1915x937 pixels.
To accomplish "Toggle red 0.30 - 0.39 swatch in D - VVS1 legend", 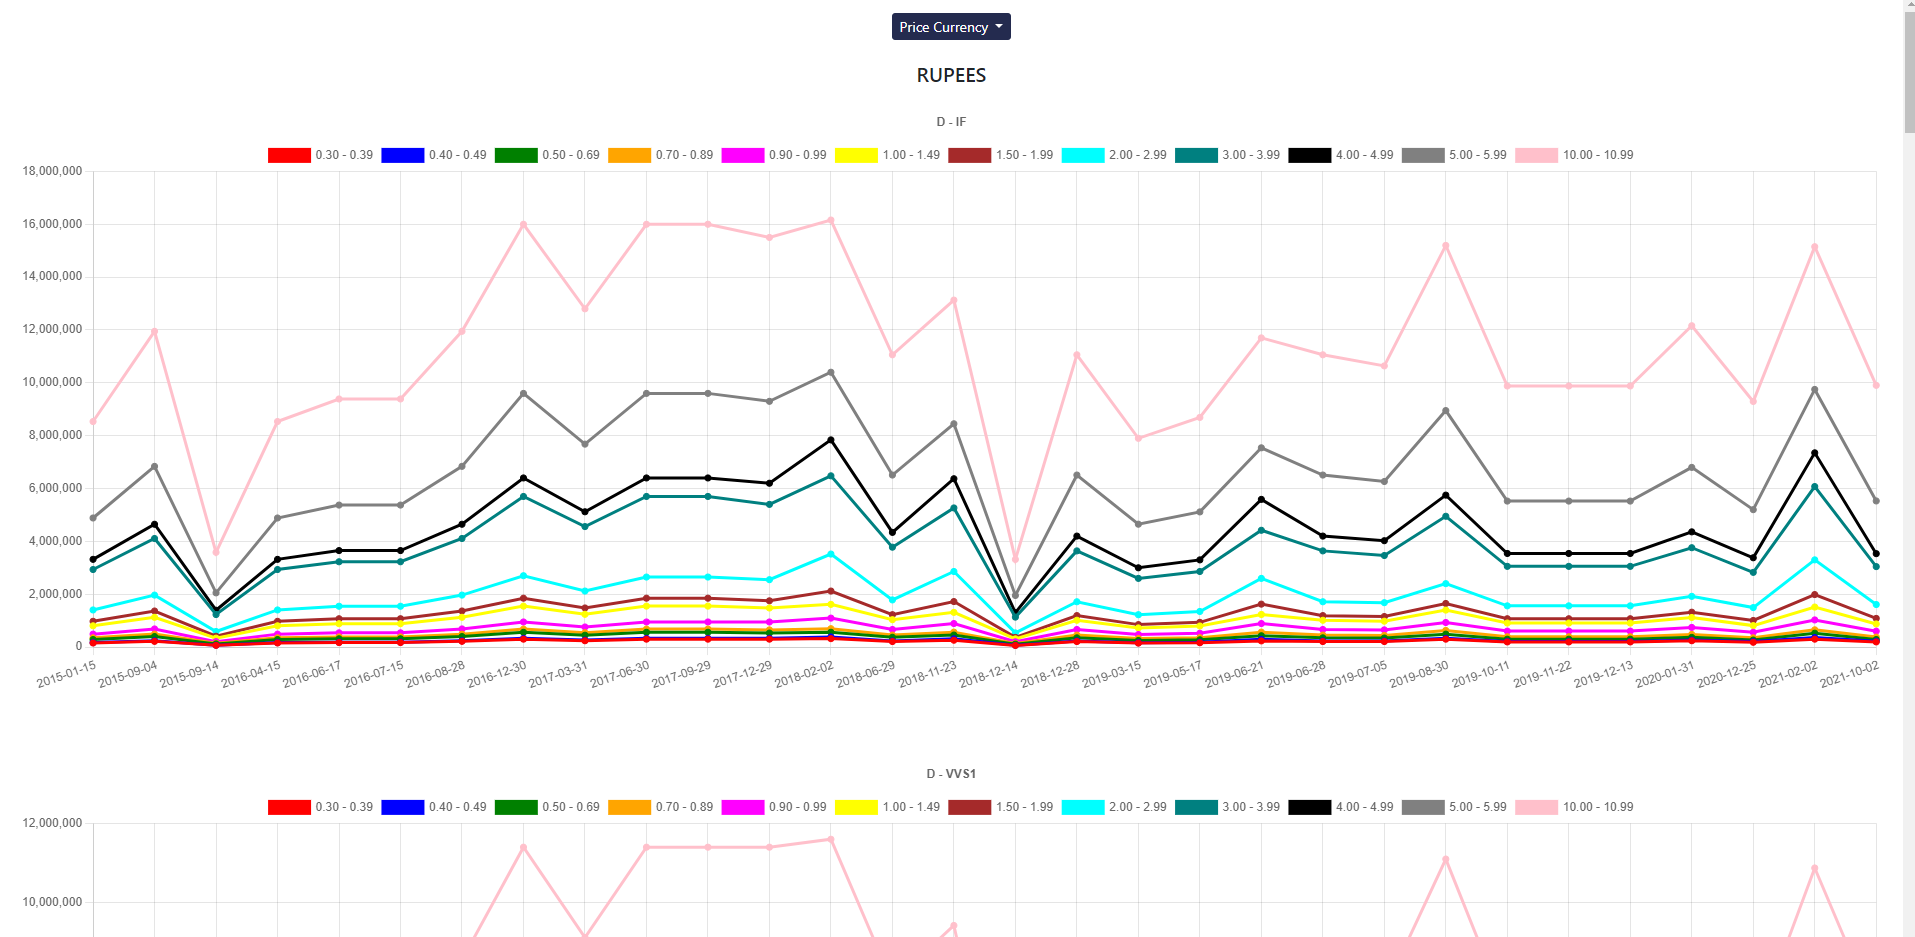I will (289, 807).
